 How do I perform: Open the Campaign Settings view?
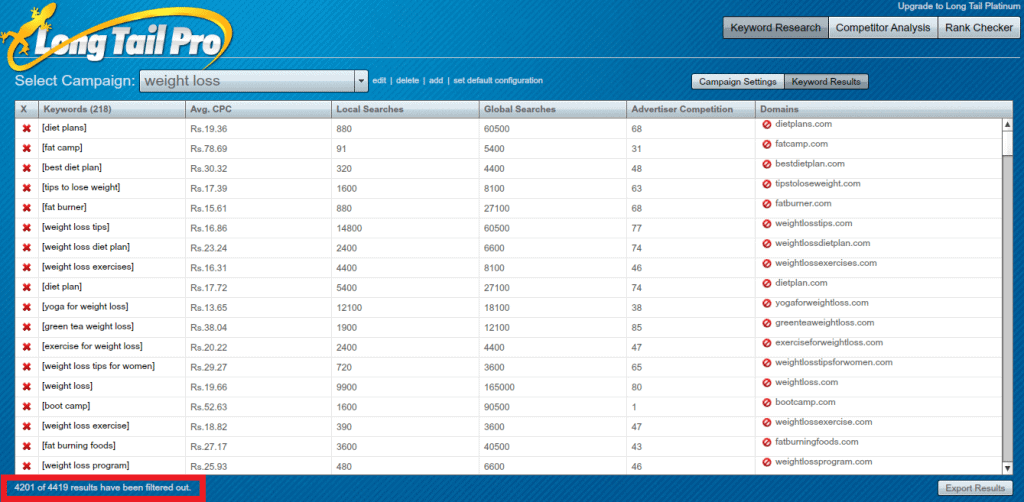click(737, 82)
